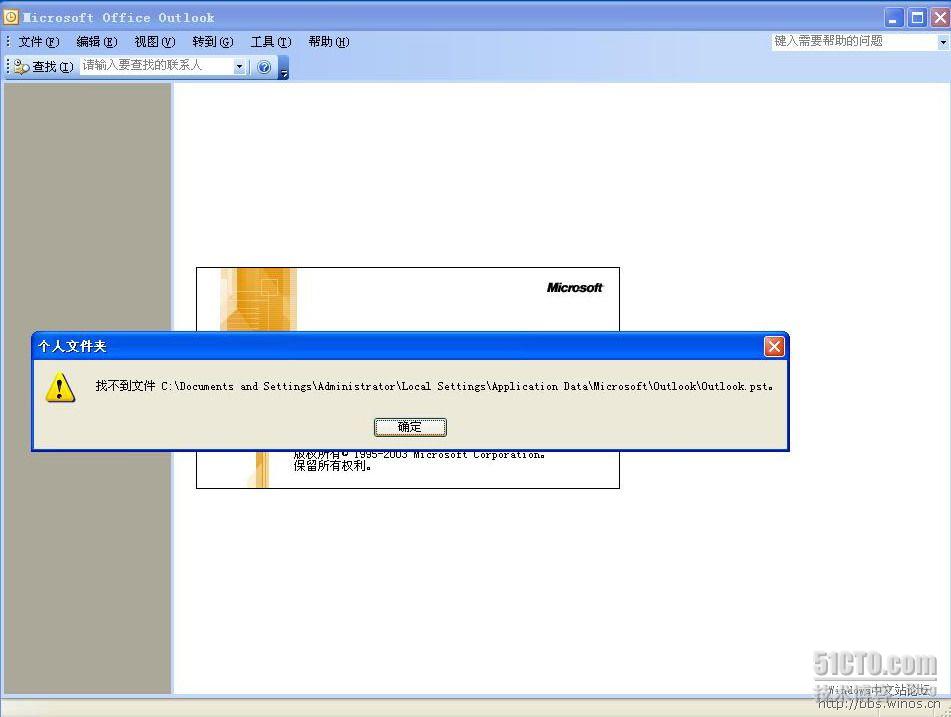
Task: Click the 找不到文件 error message text
Action: [x=434, y=386]
